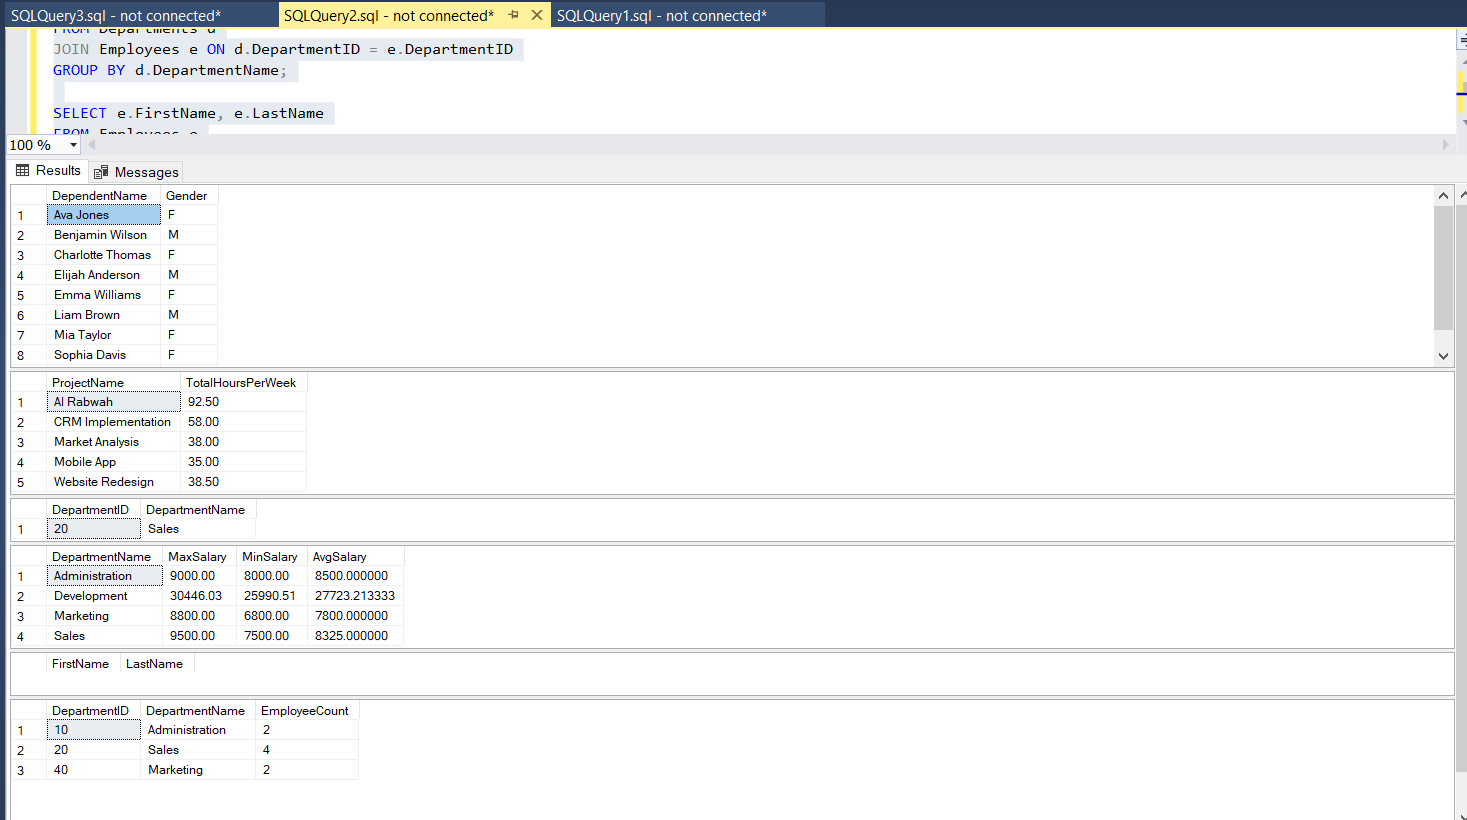Click the EmployeeCount column header
The image size is (1467, 820).
(305, 711)
